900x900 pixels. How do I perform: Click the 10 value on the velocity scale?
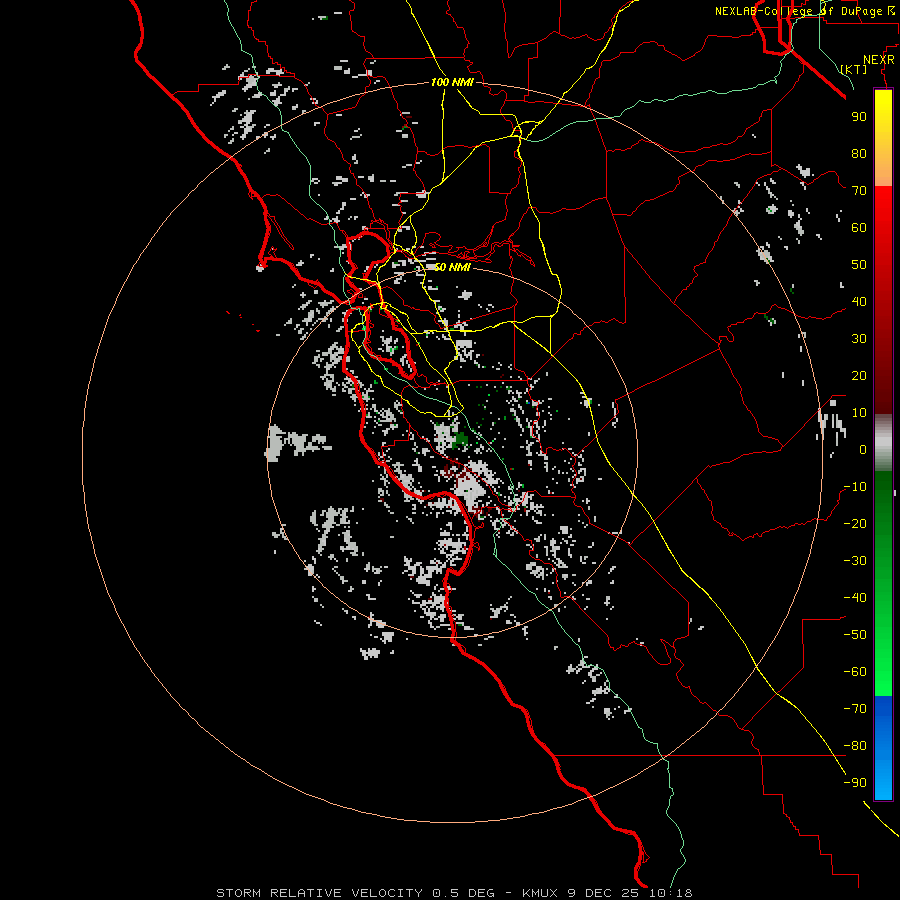(x=859, y=413)
